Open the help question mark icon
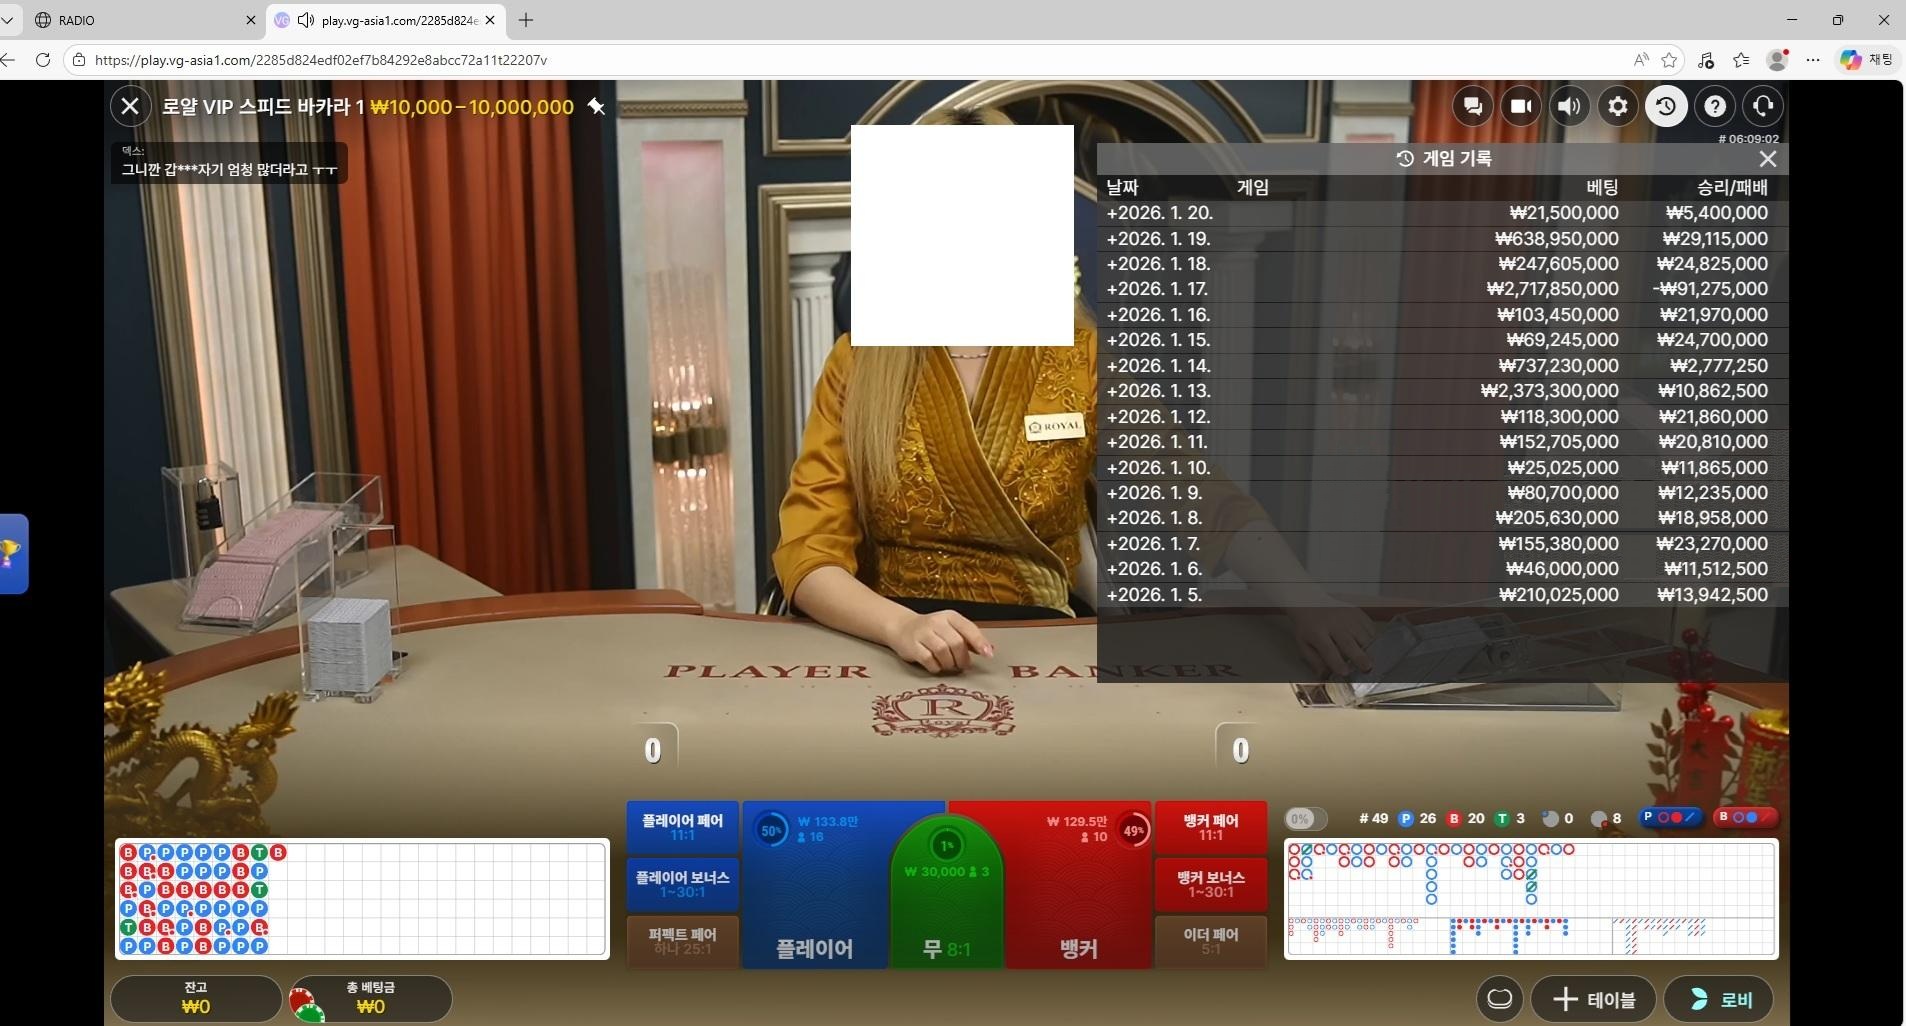The height and width of the screenshot is (1026, 1906). [1714, 106]
